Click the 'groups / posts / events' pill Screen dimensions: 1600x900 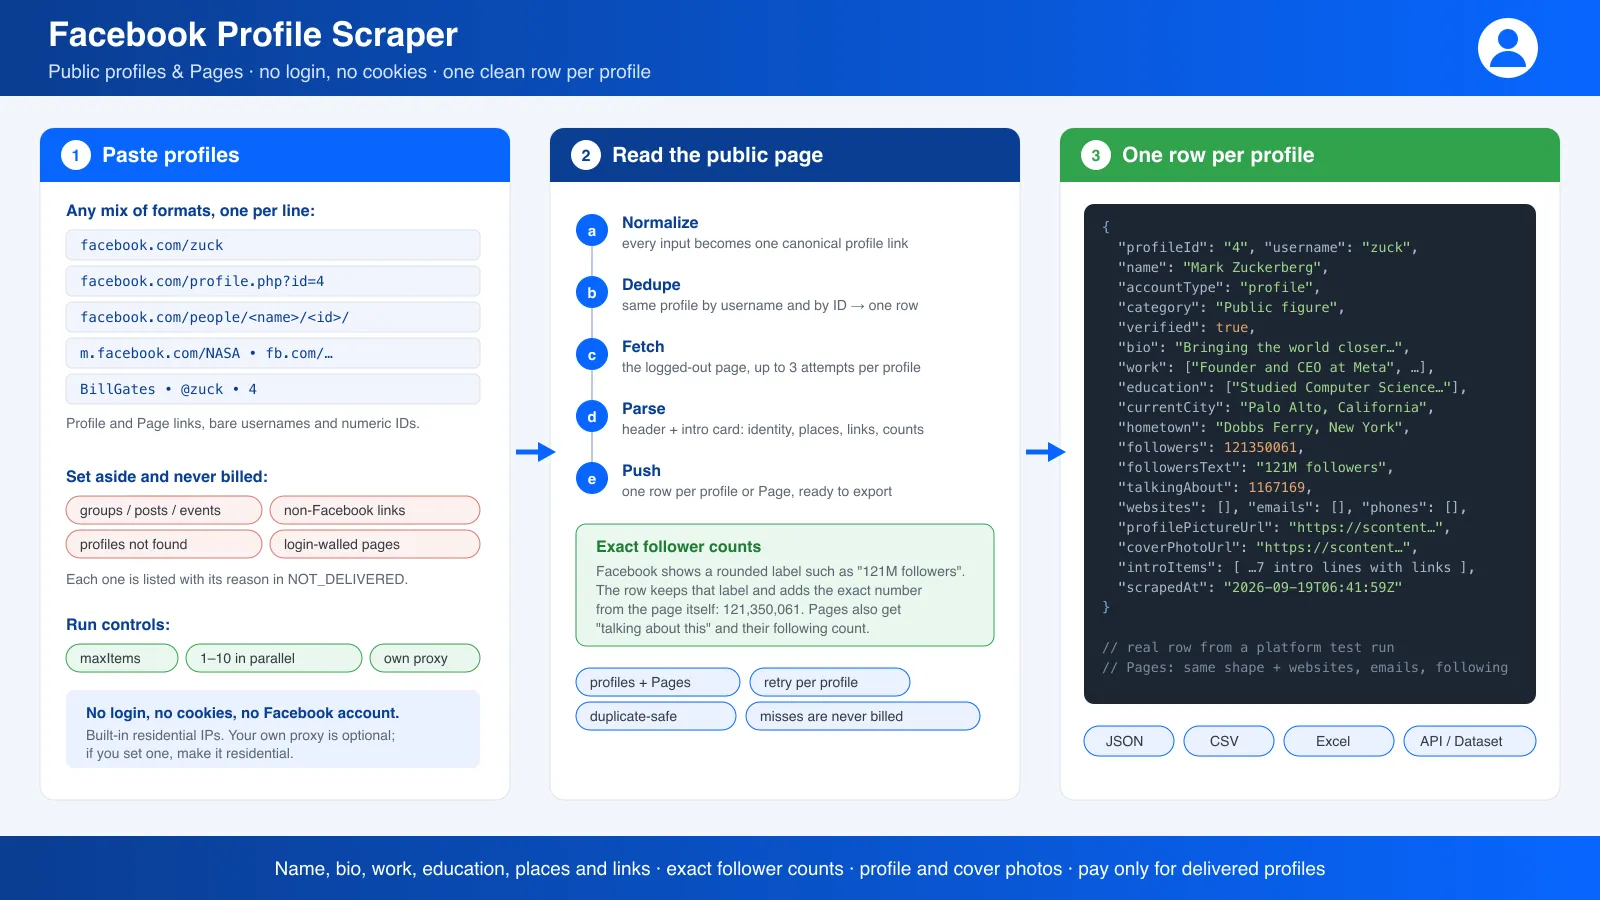coord(164,510)
